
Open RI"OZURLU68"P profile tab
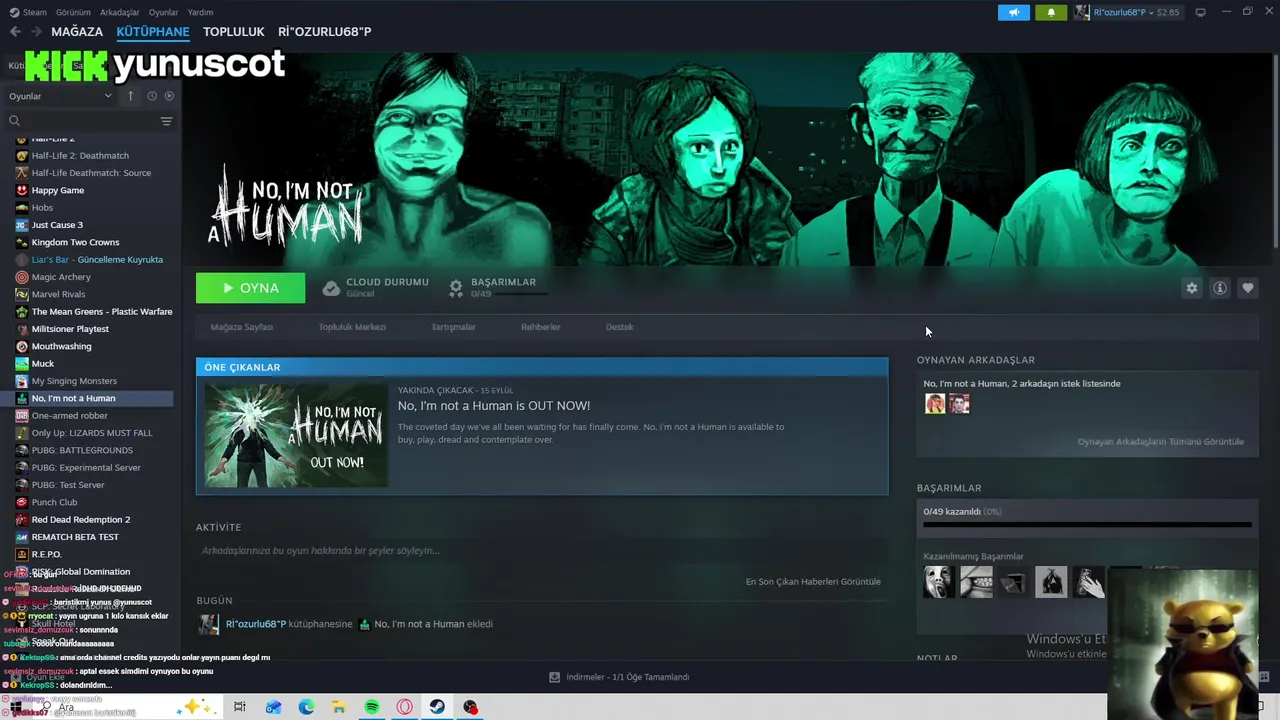coord(325,31)
